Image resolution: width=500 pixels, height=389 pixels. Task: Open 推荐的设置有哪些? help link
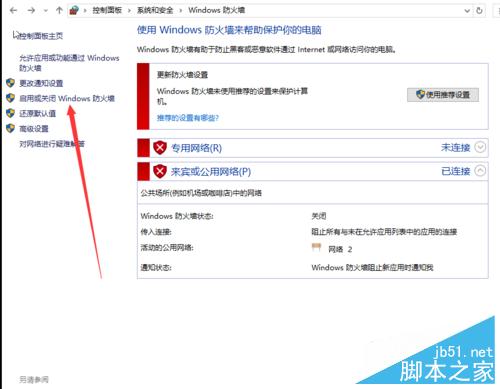[188, 118]
